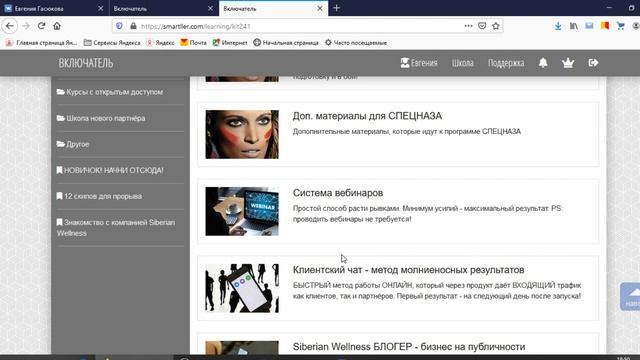Open Начальная страница bookmark
640x360 pixels.
286,42
